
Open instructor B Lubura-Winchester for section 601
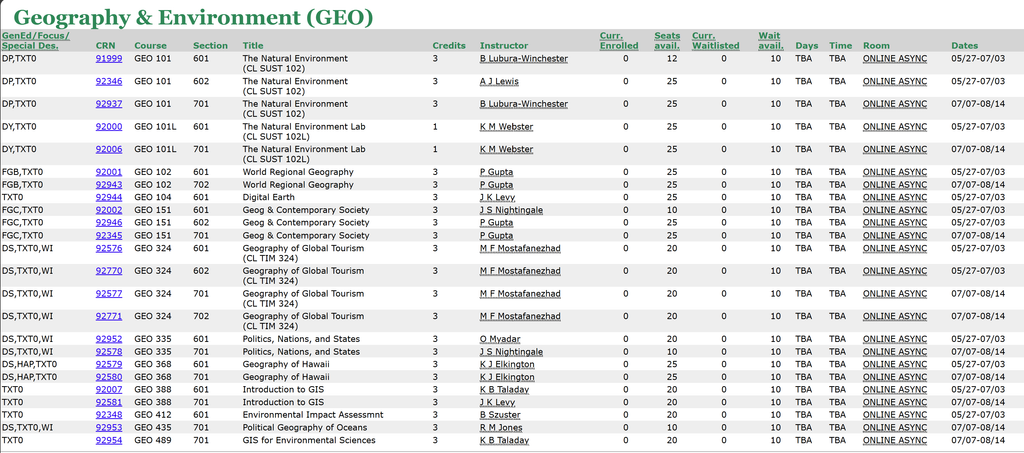pyautogui.click(x=524, y=59)
